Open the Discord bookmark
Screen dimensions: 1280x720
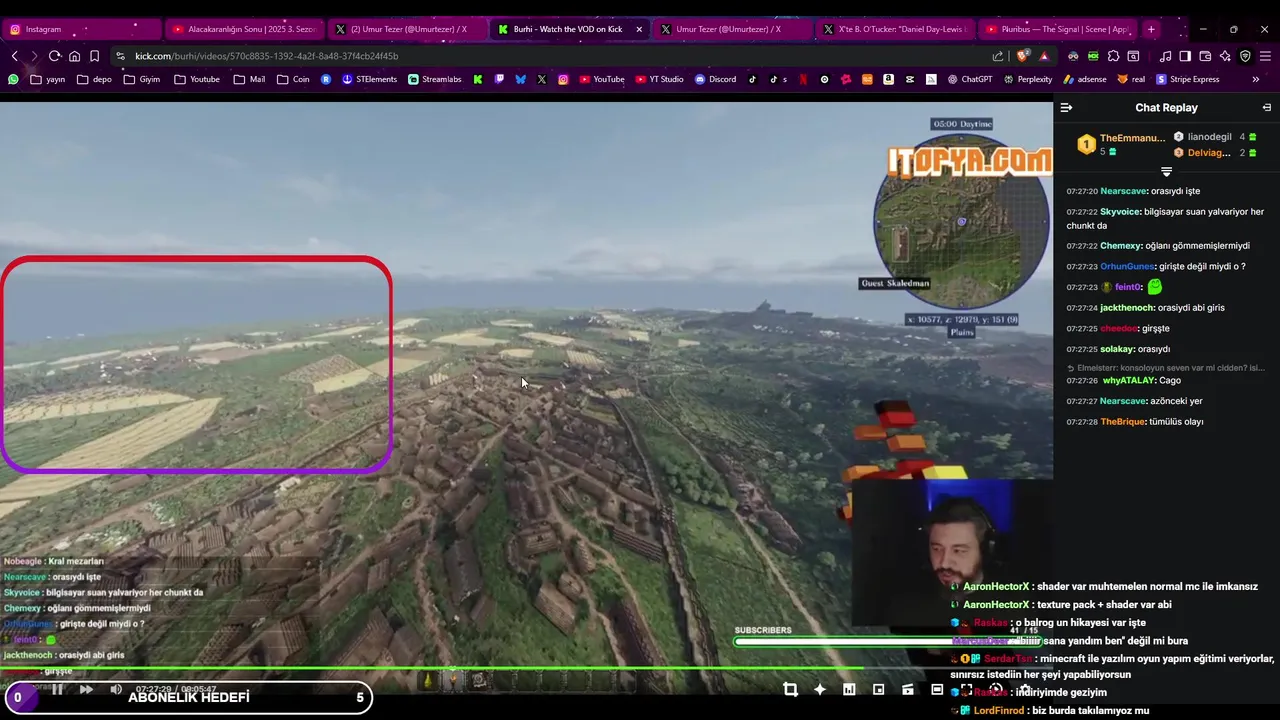(x=715, y=79)
